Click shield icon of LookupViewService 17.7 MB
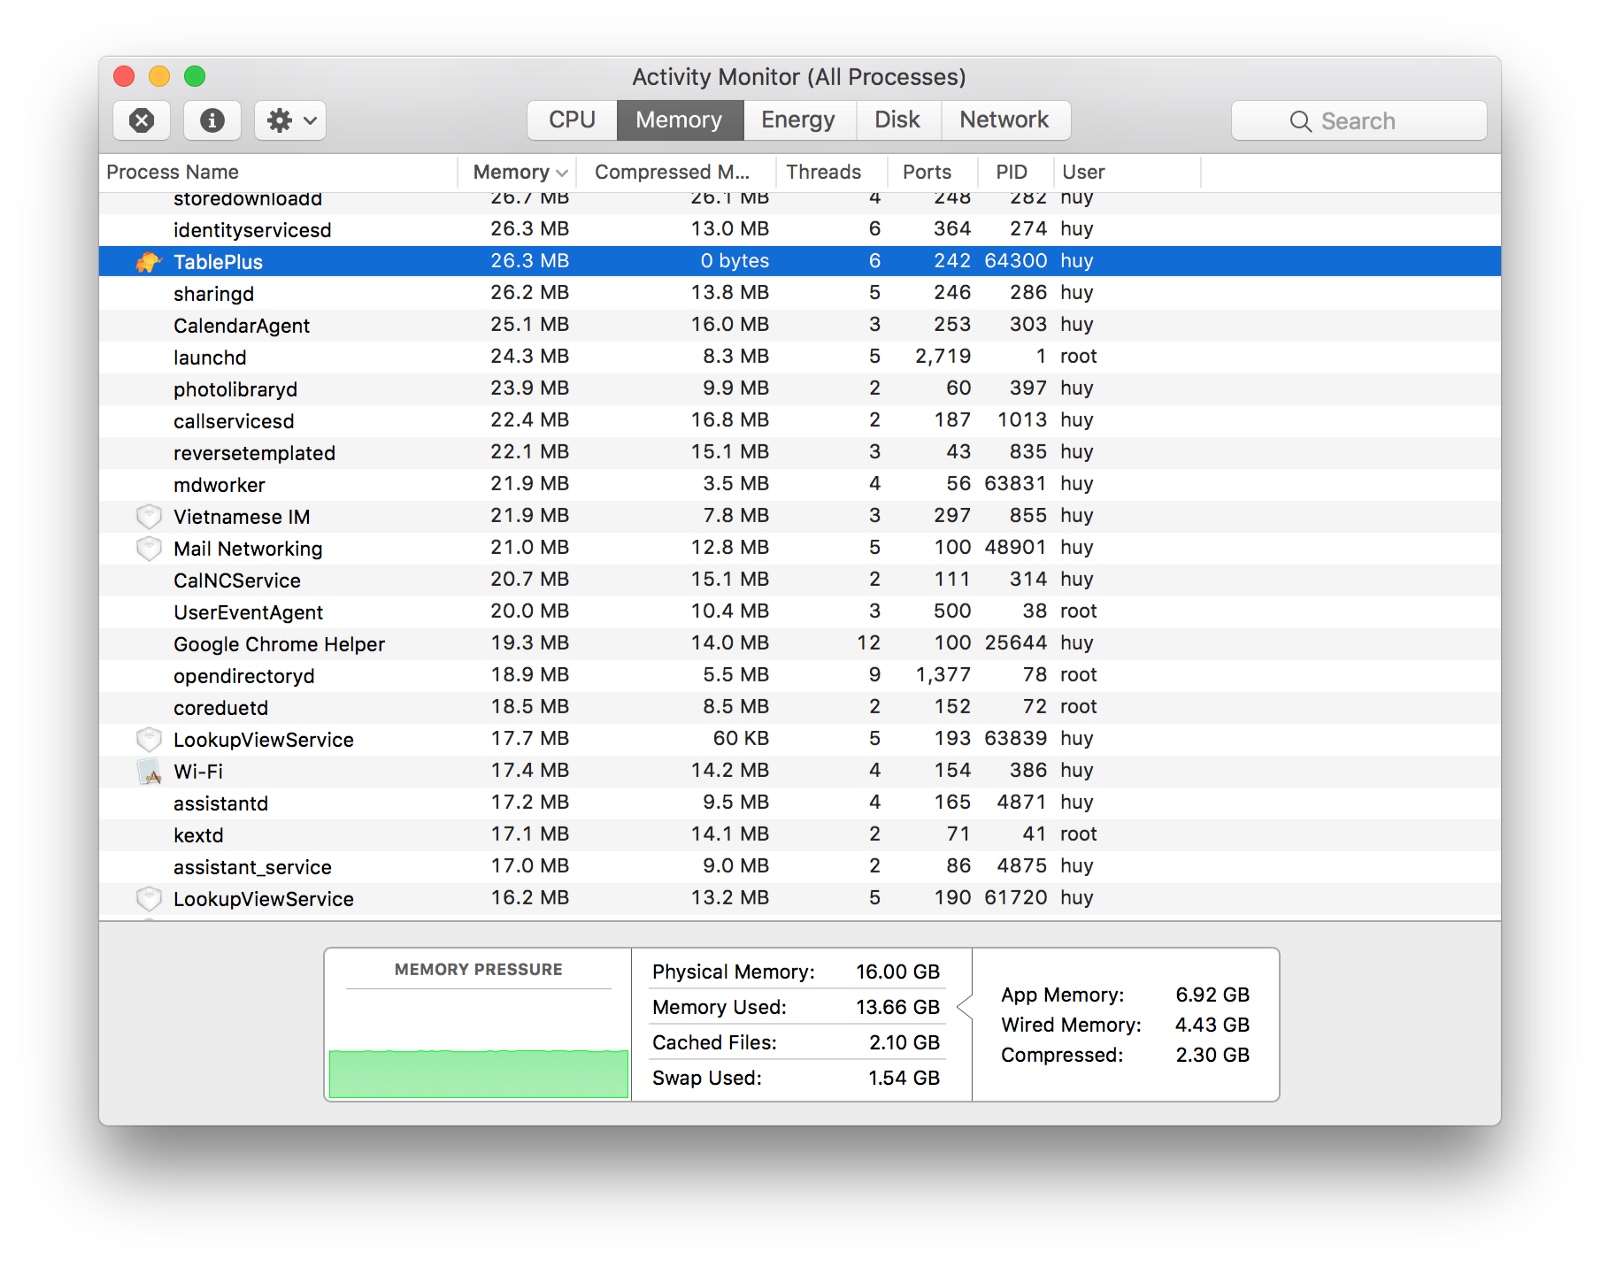This screenshot has height=1267, width=1600. [x=149, y=740]
